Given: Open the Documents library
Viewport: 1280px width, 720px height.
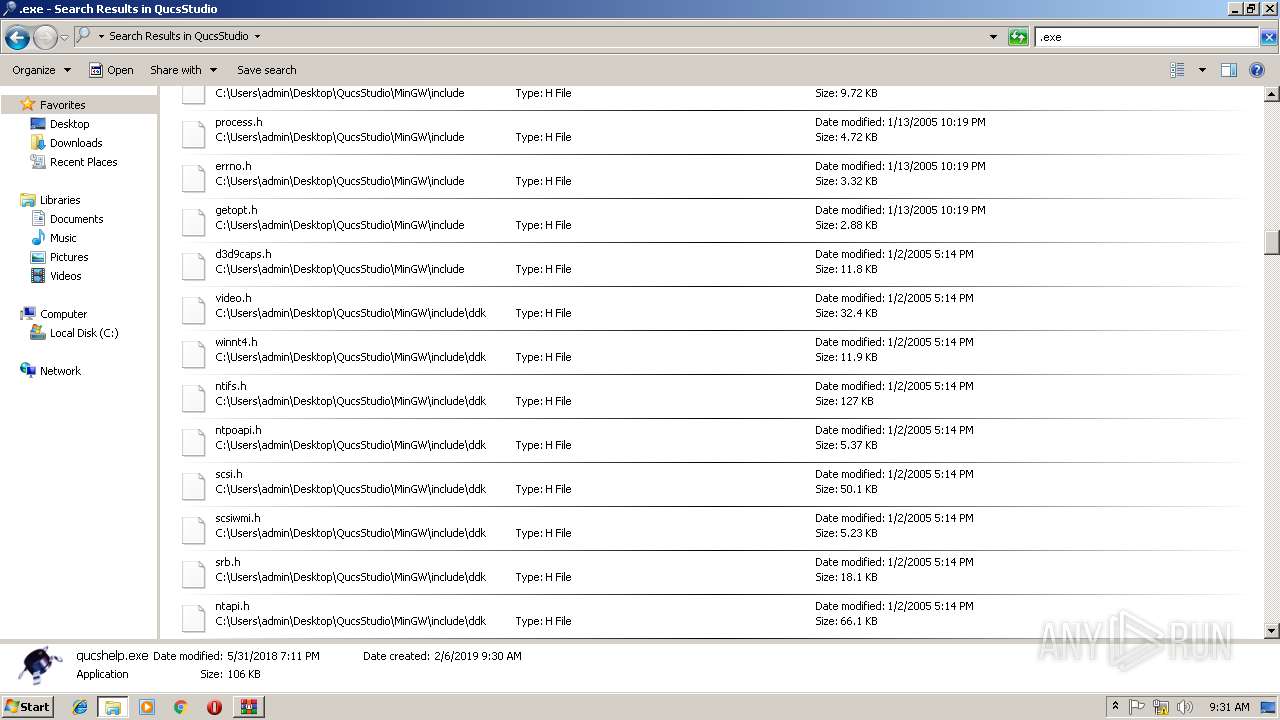Looking at the screenshot, I should 76,219.
